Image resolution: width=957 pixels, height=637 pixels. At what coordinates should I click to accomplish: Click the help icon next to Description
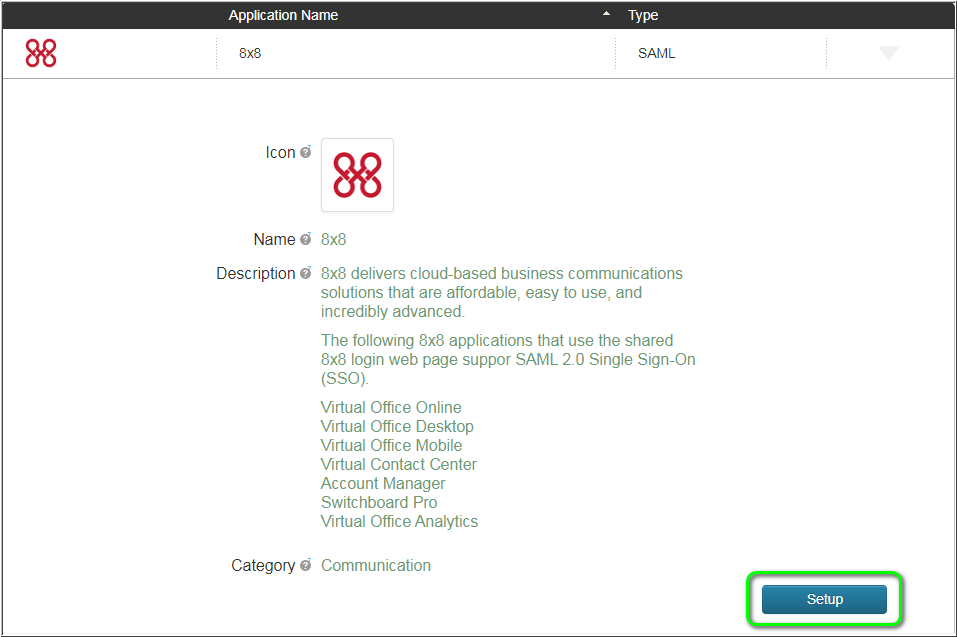[307, 273]
